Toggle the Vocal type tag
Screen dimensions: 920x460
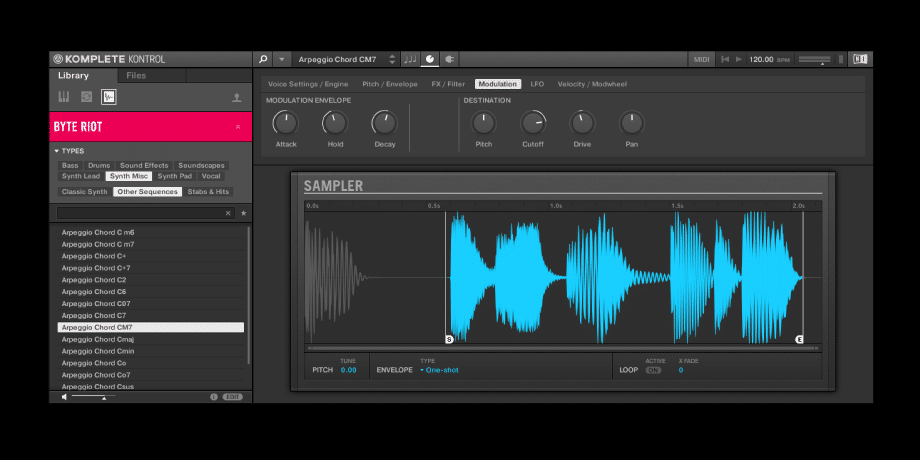pyautogui.click(x=211, y=176)
